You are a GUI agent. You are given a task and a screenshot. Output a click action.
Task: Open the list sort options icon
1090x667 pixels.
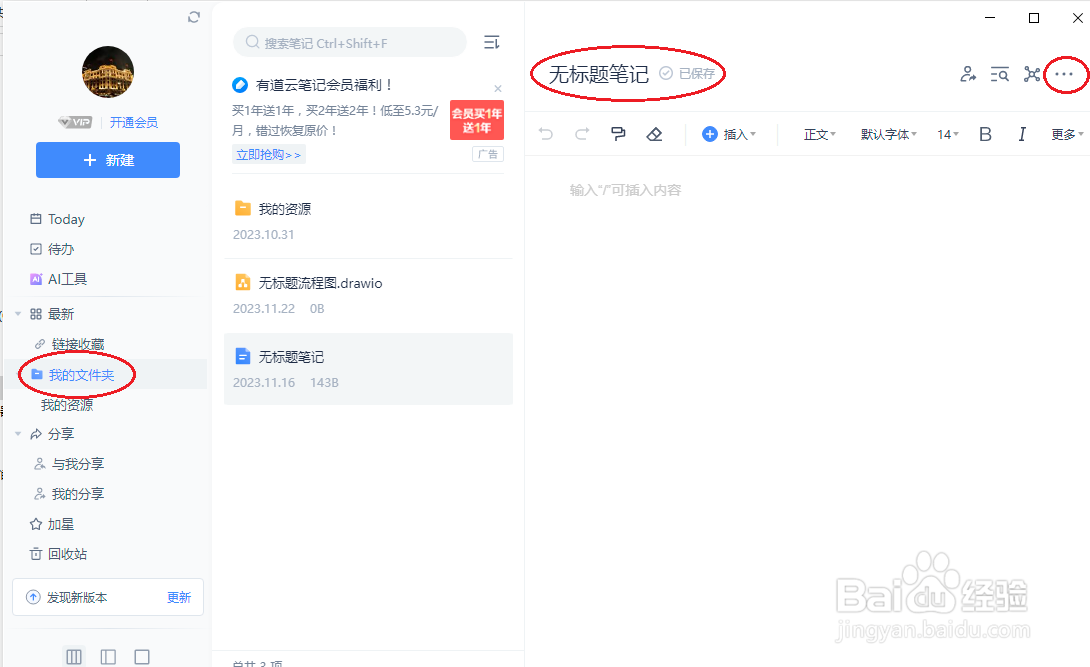491,42
